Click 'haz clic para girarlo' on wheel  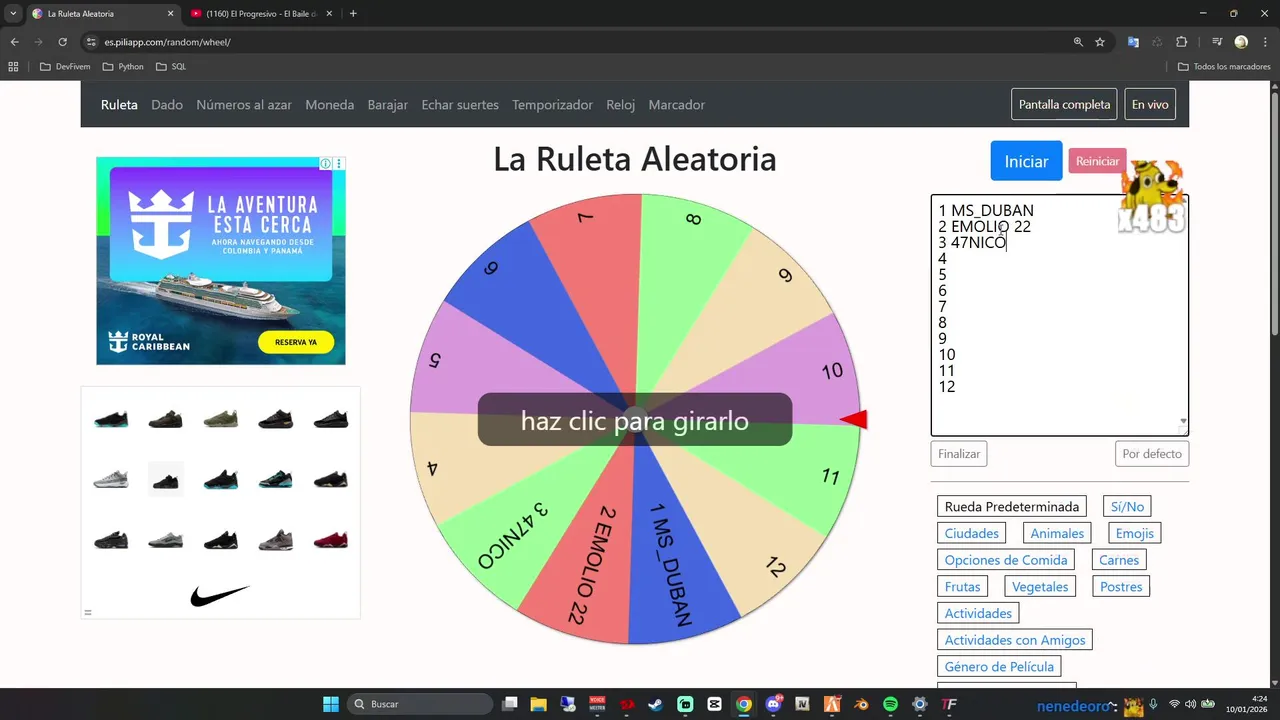click(x=635, y=420)
